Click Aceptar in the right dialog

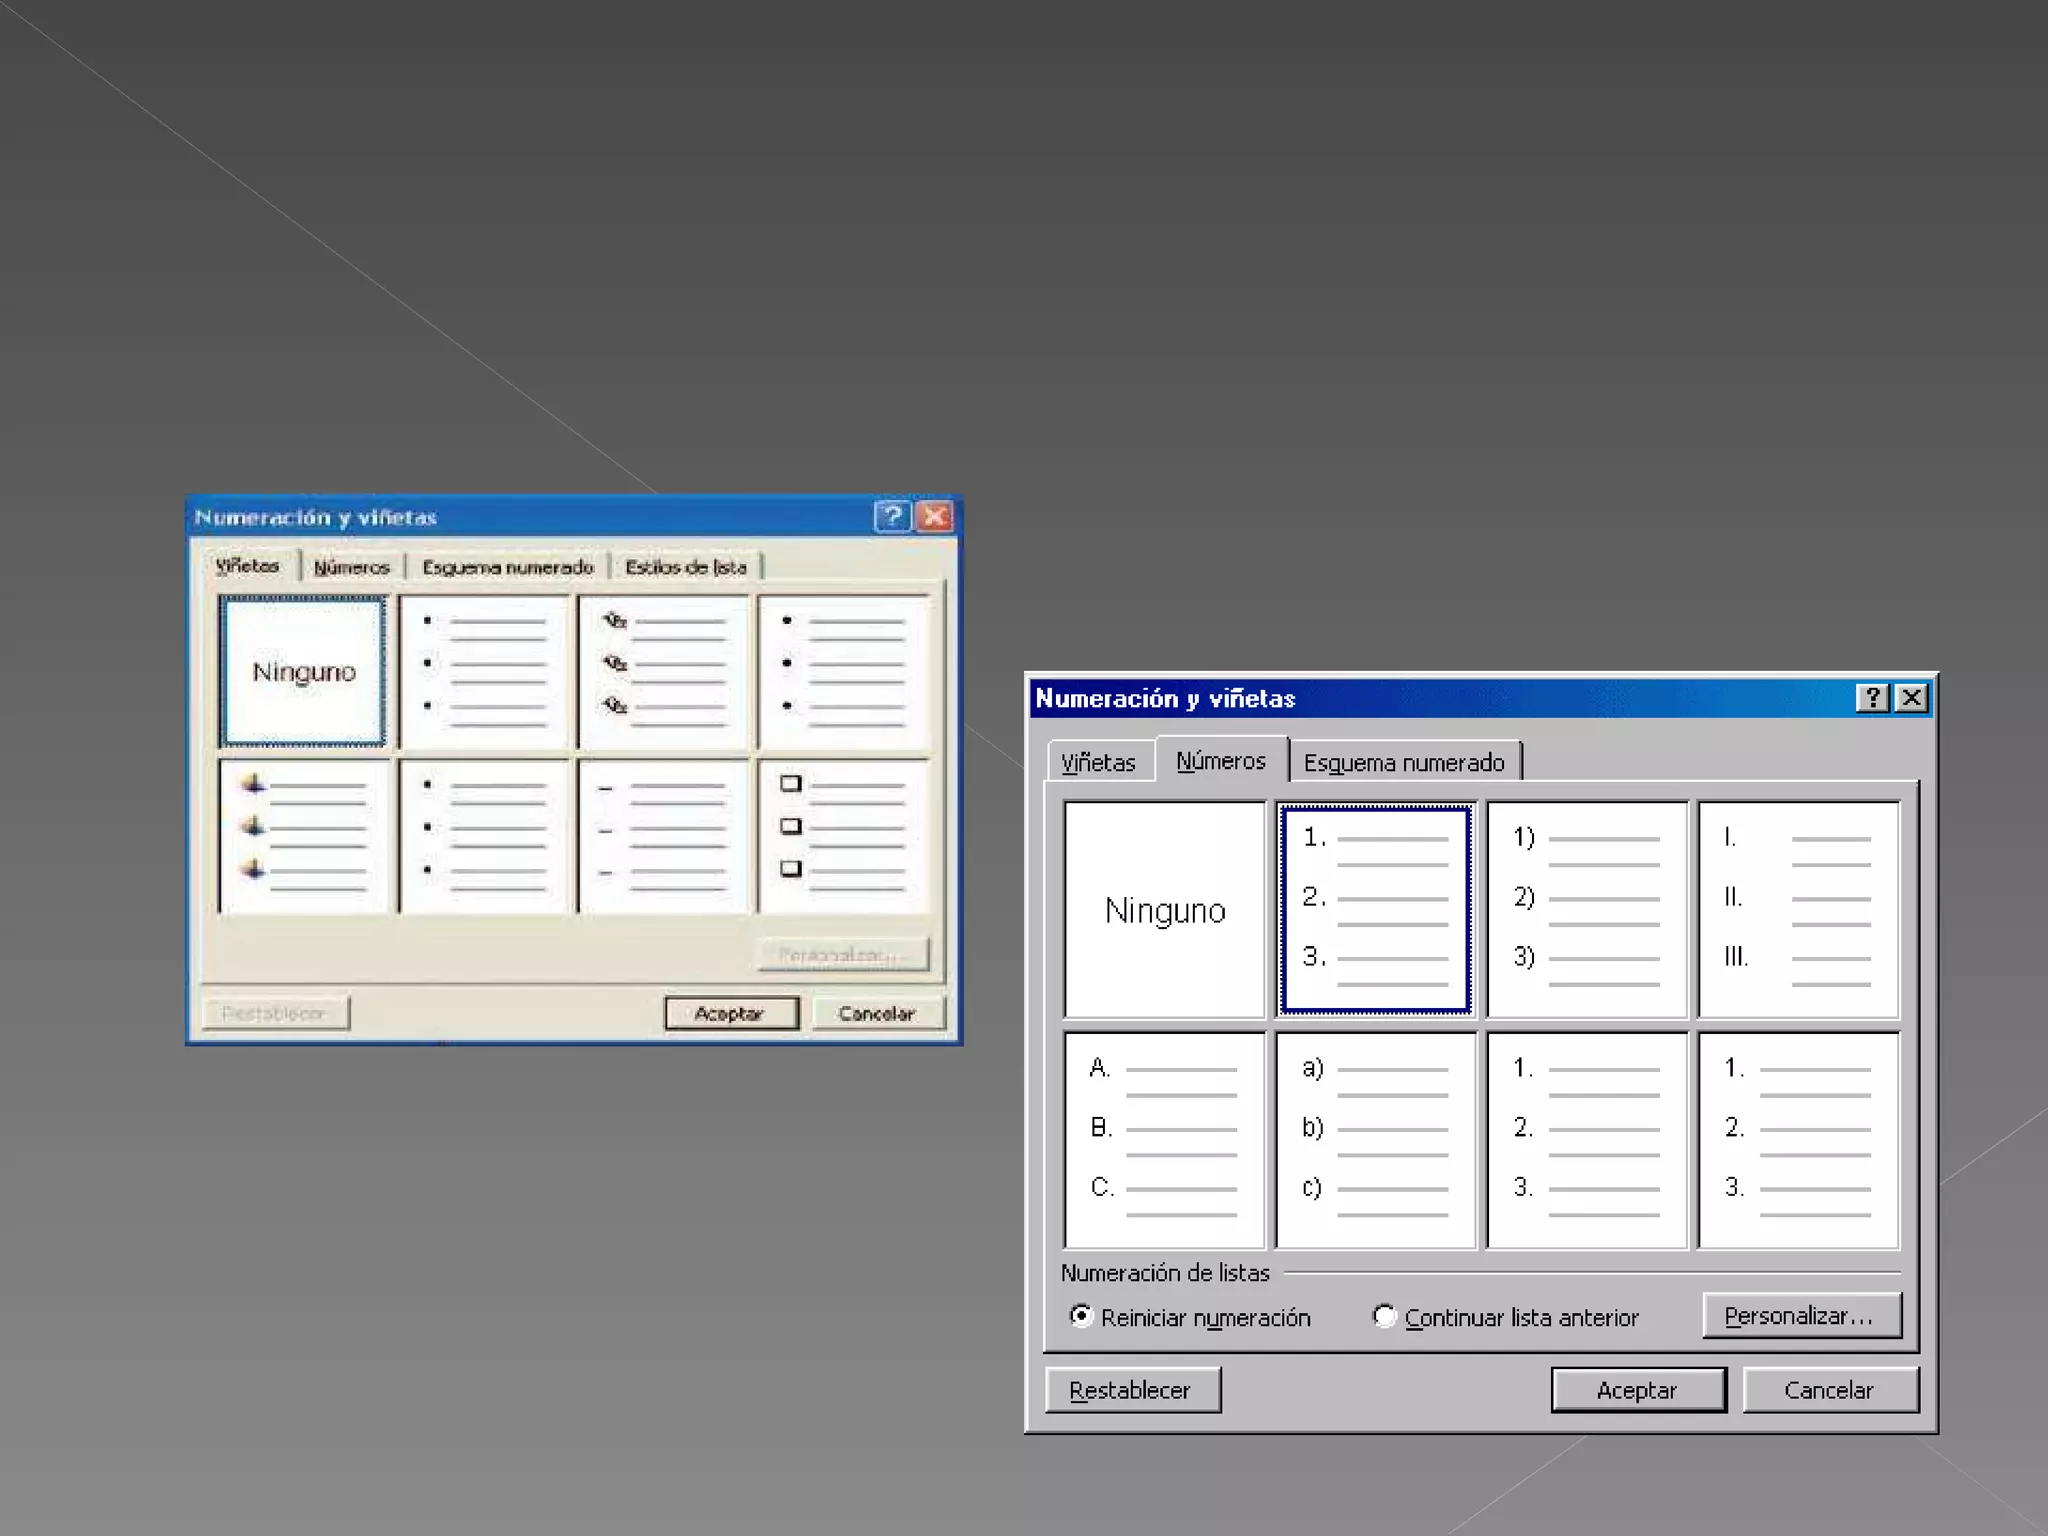1637,1390
